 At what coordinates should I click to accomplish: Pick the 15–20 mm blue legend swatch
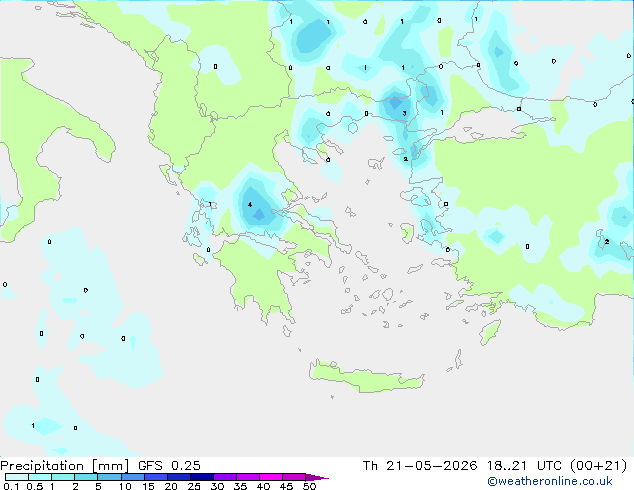coord(156,477)
